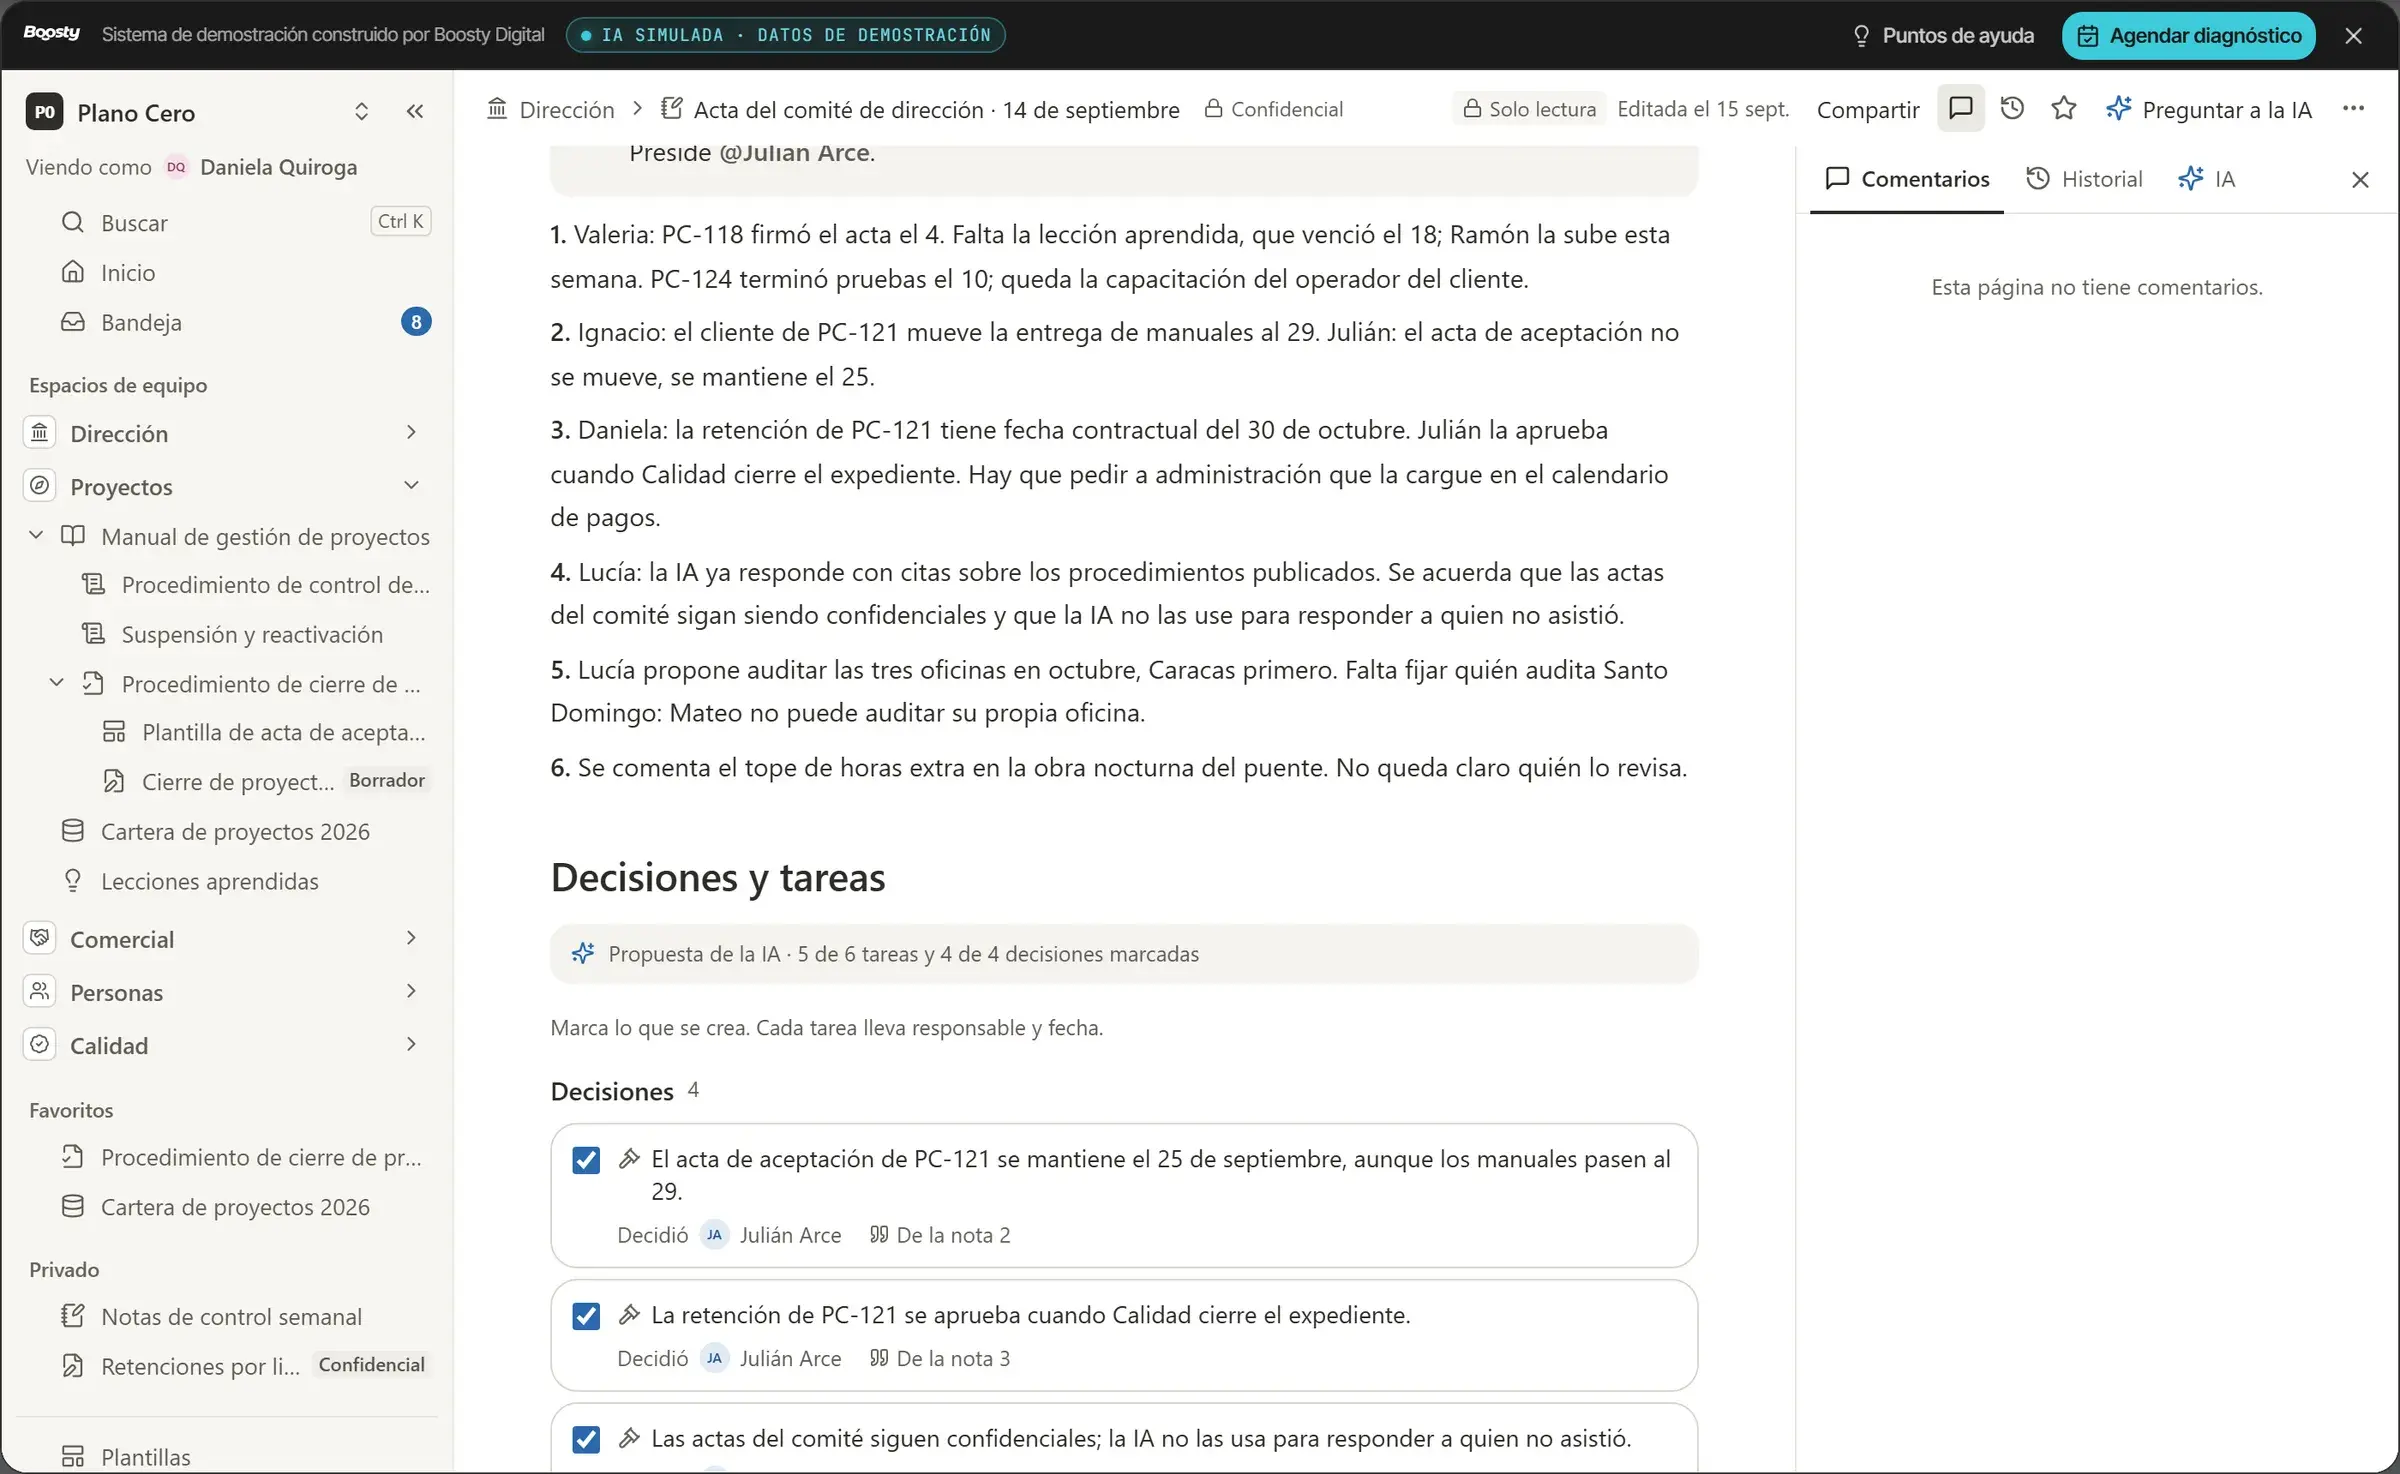Open the comments panel icon in toolbar

coord(1960,108)
